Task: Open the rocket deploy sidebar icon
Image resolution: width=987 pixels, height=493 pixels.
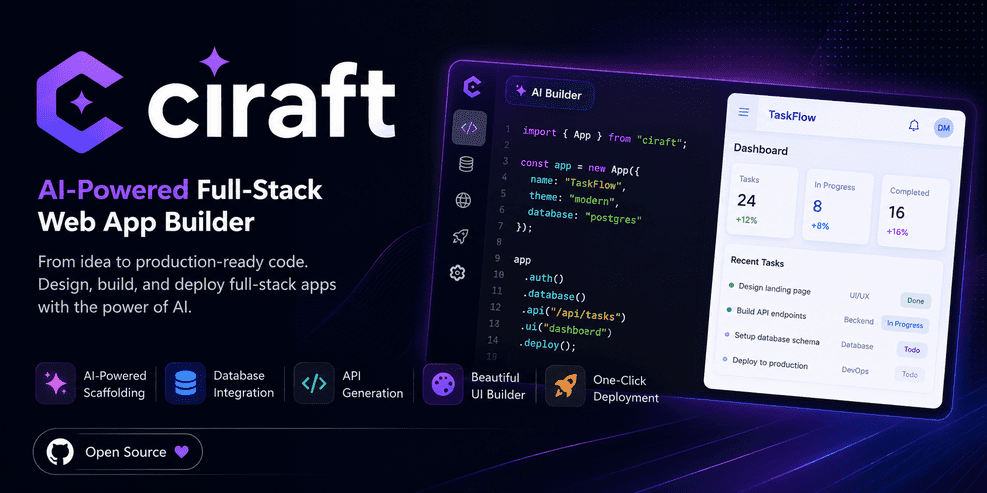Action: pos(460,236)
